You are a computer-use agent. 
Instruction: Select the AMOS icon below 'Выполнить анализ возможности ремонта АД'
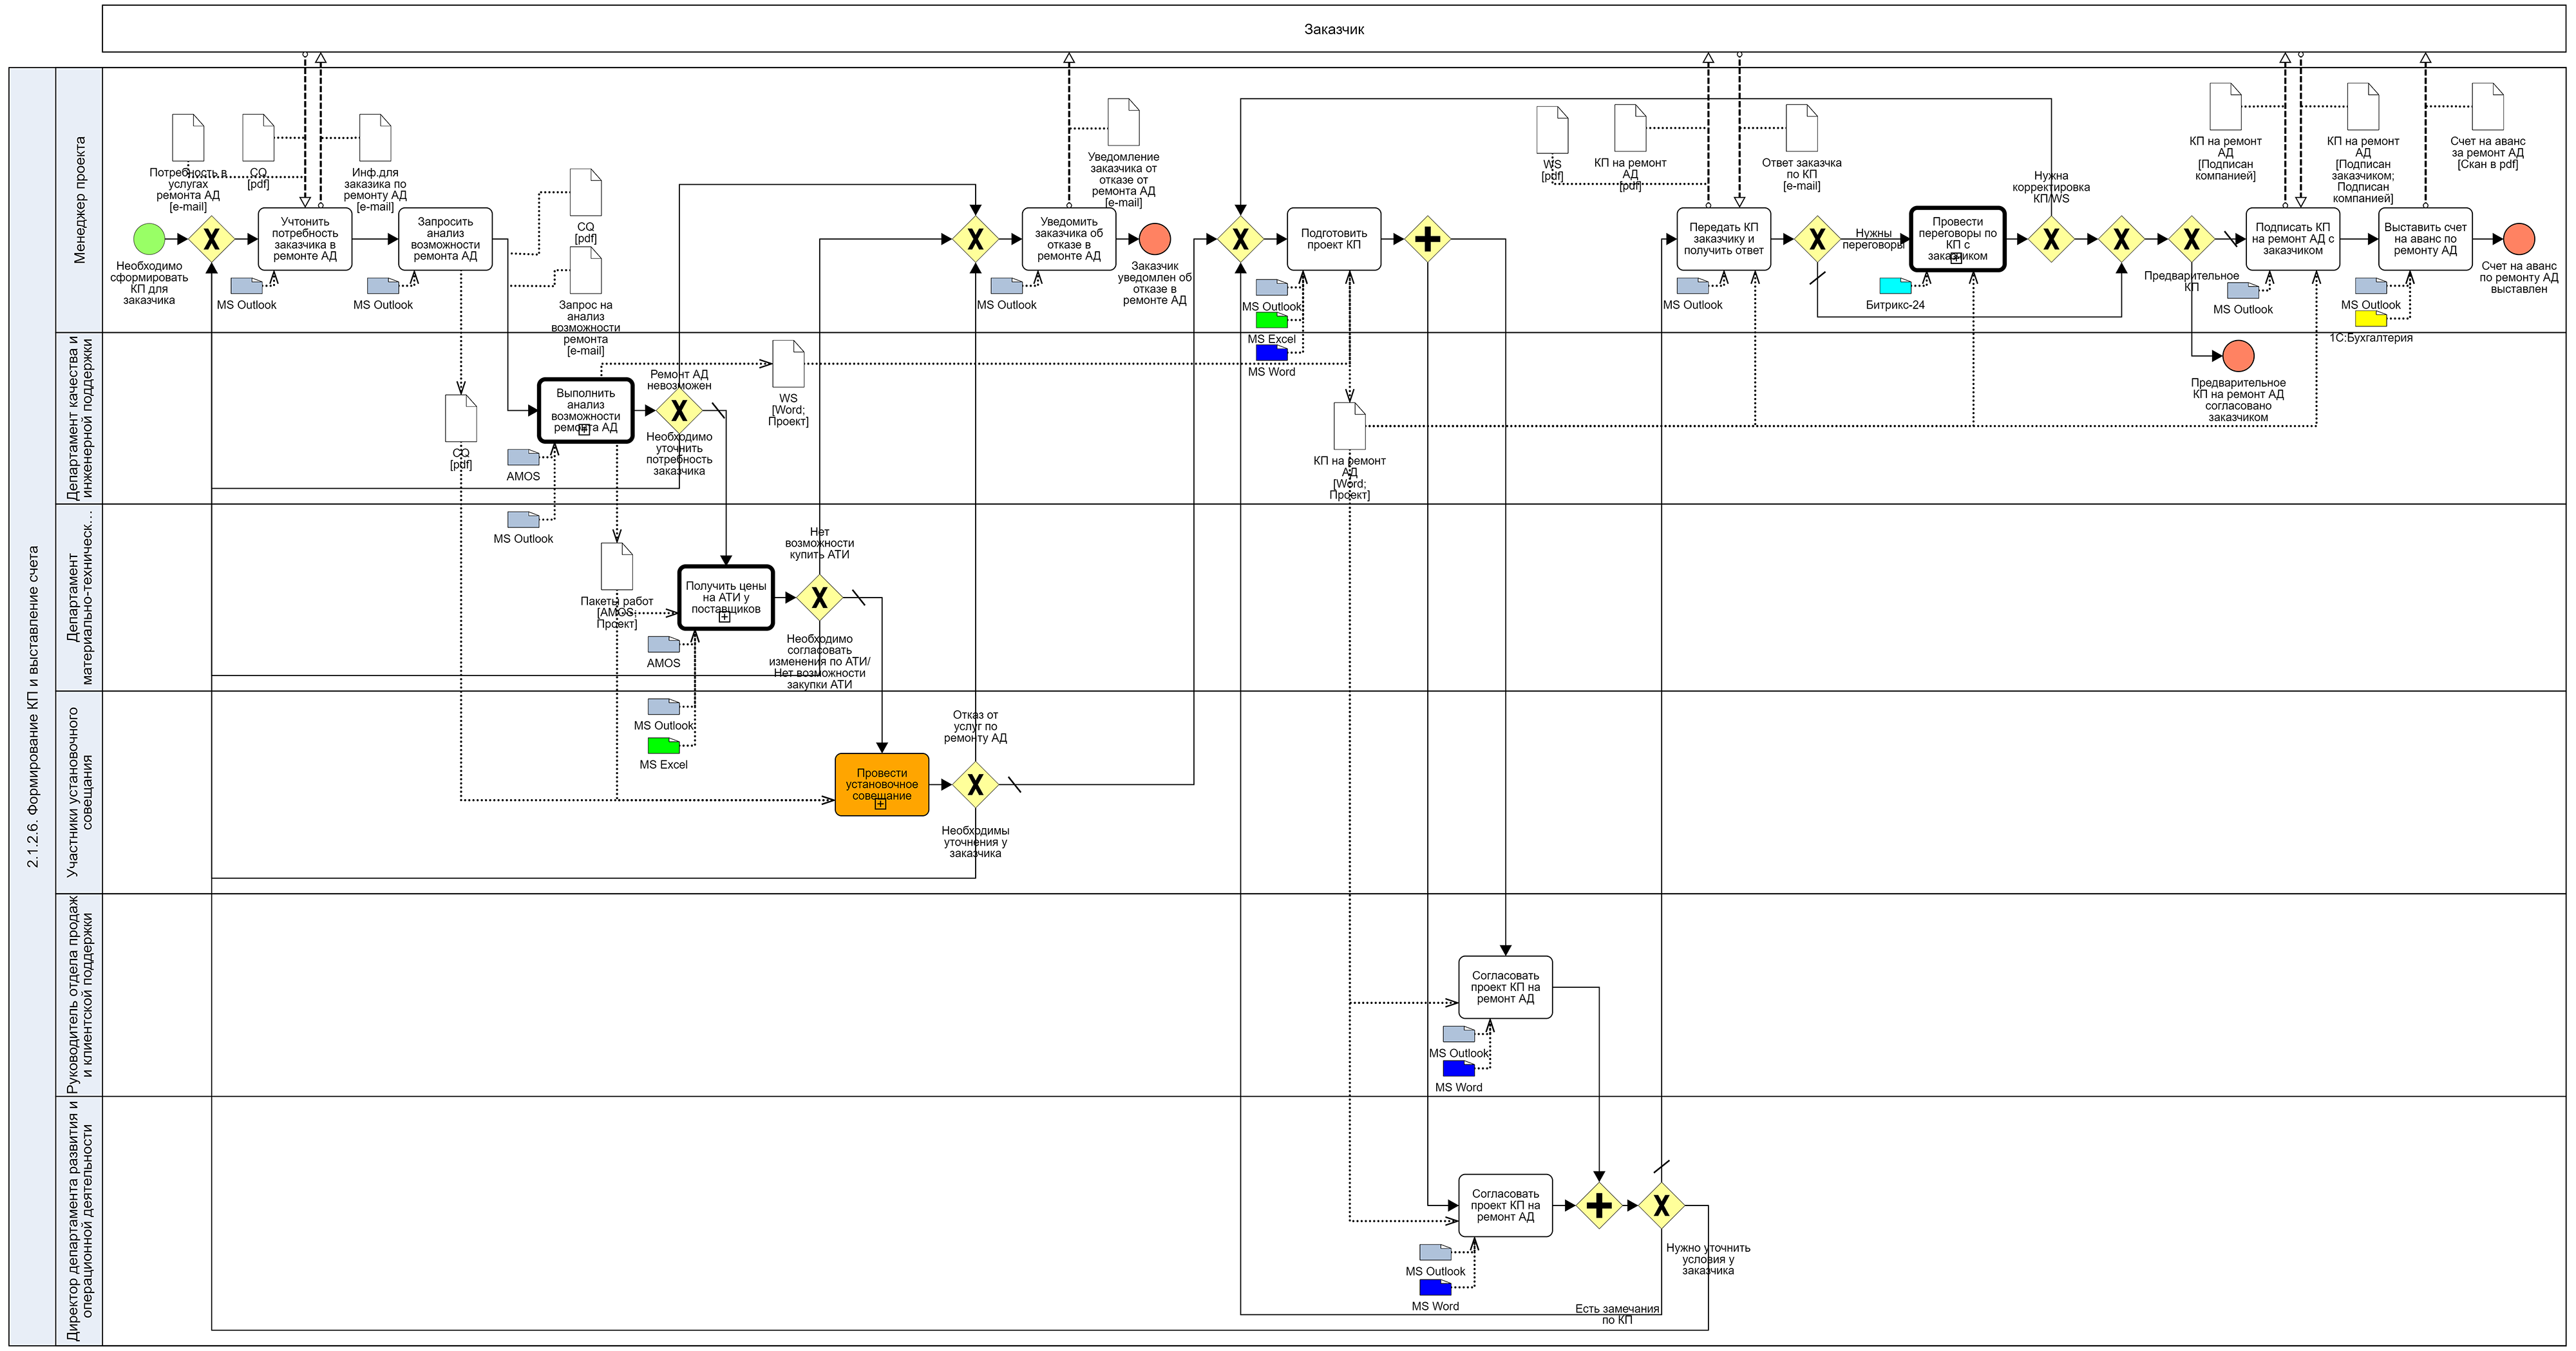click(523, 457)
